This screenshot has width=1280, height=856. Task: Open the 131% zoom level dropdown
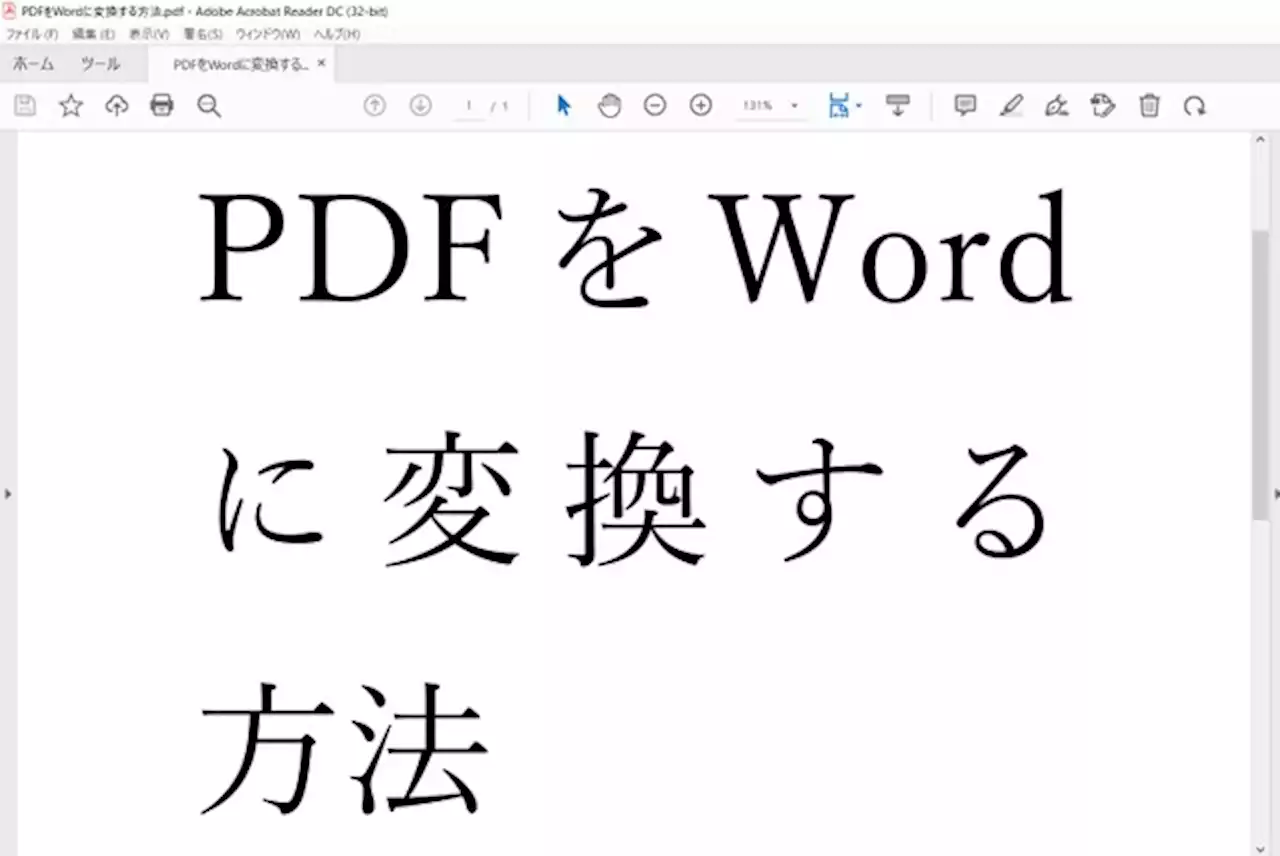click(x=771, y=105)
